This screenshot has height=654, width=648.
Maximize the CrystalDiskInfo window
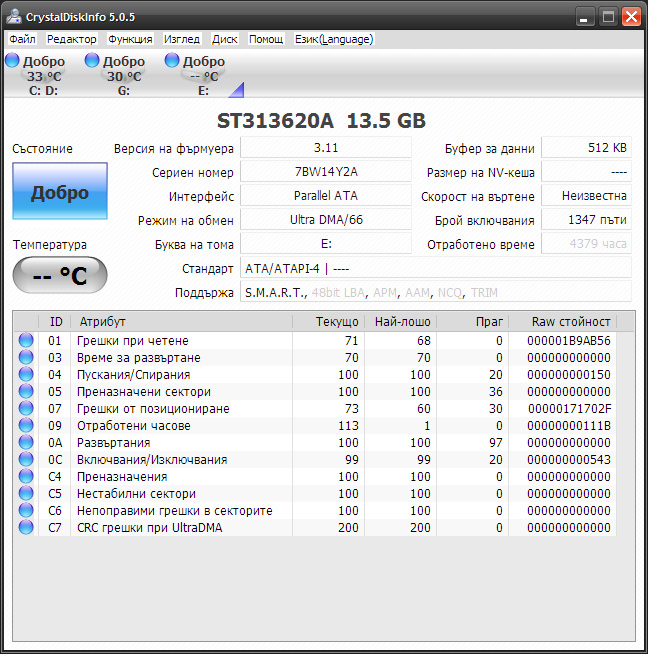(x=608, y=17)
